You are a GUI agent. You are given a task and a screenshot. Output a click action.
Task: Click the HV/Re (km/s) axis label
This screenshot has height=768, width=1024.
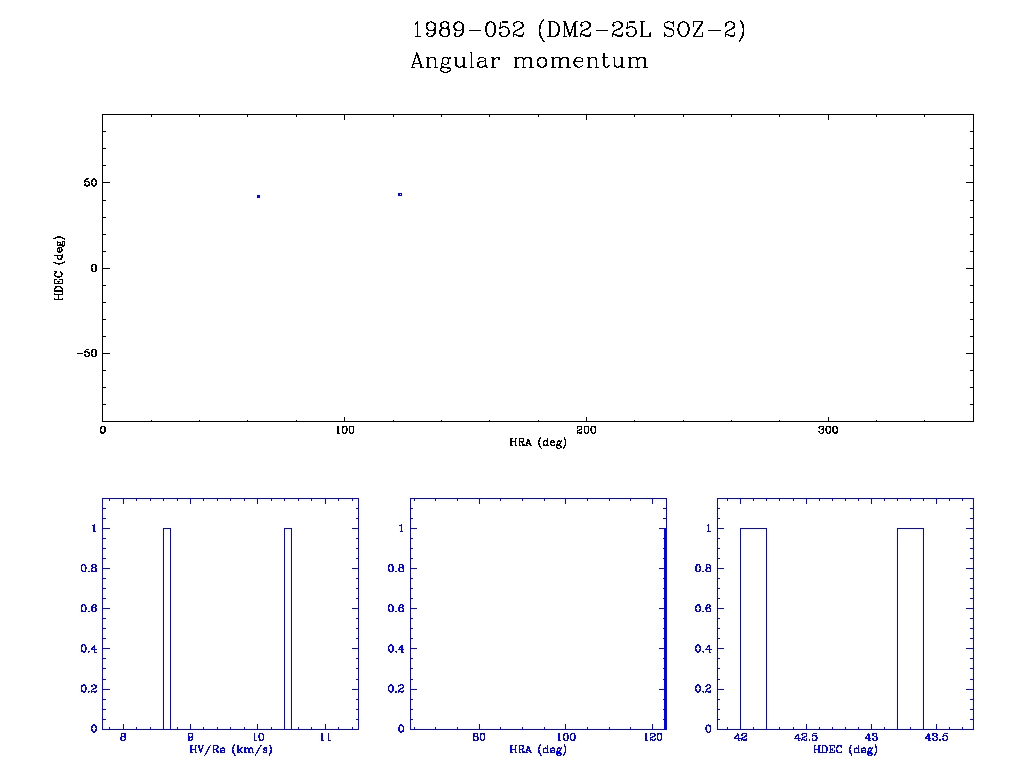pos(230,750)
